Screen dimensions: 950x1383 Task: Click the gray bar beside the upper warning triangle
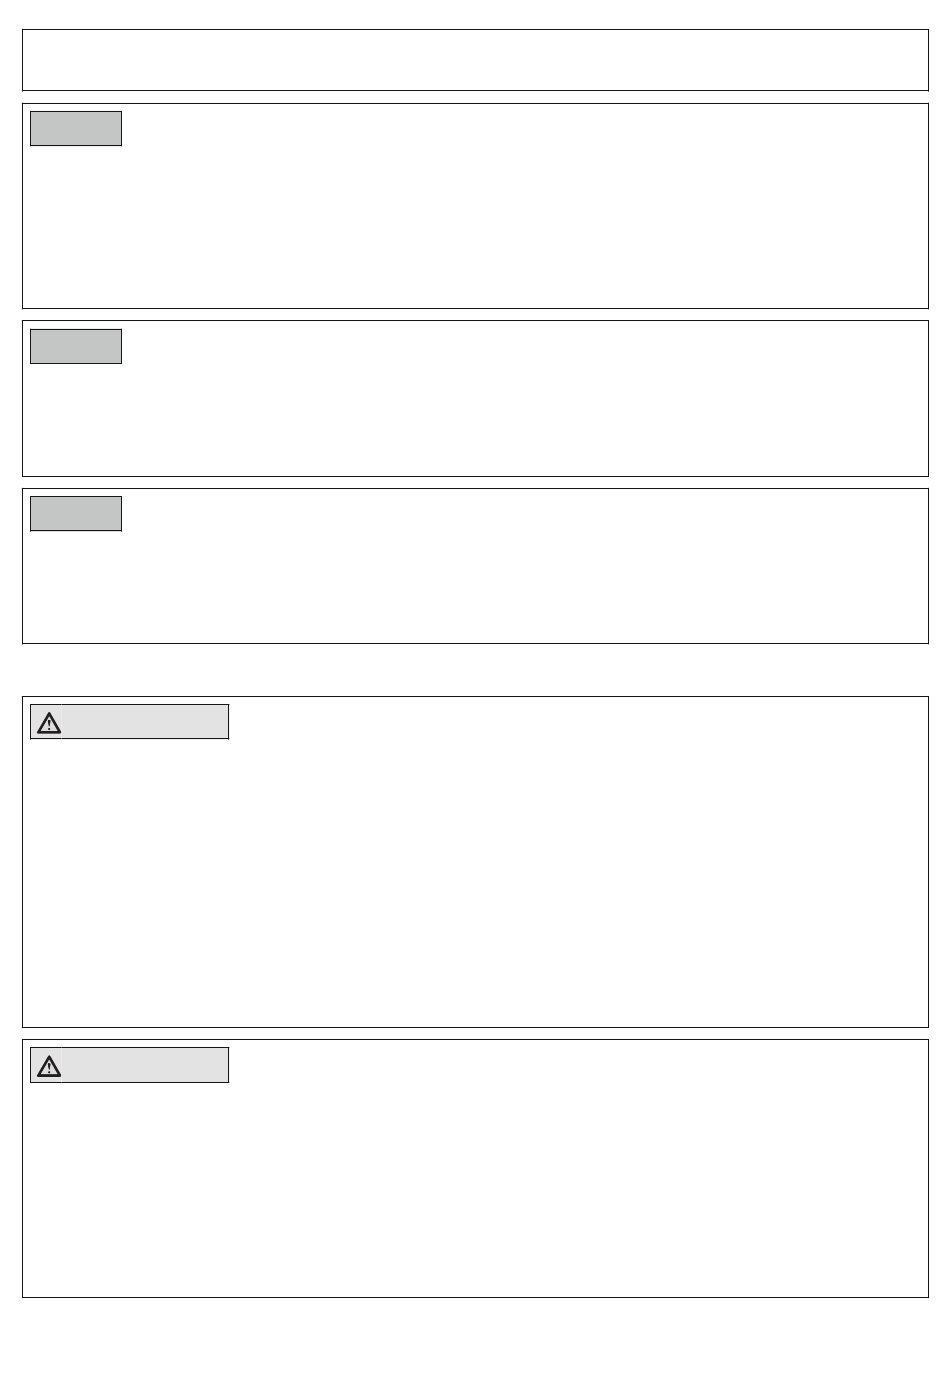146,722
